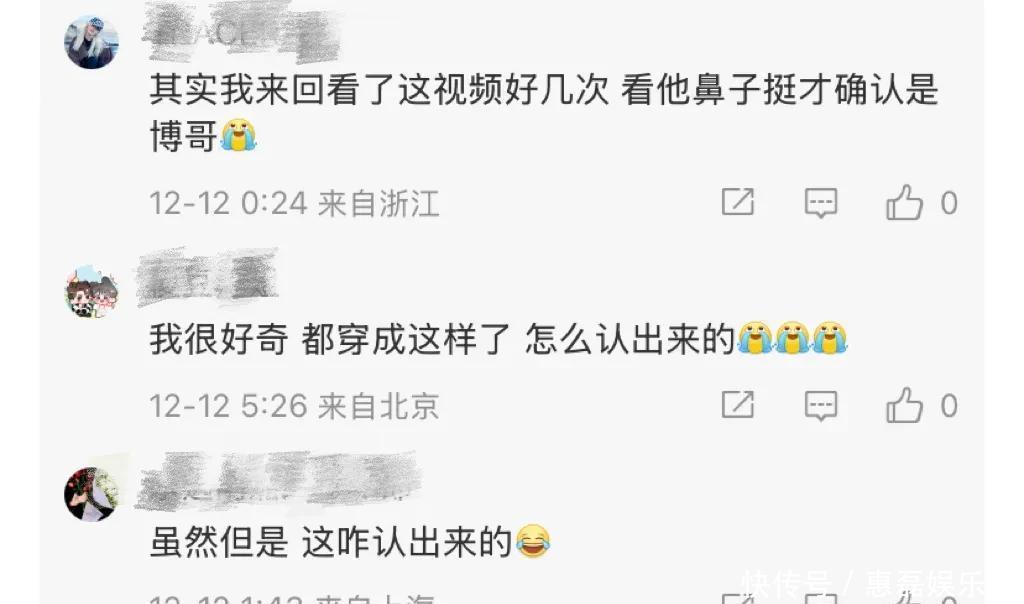Like the comment posted from Beijing
The width and height of the screenshot is (1024, 604).
click(904, 405)
